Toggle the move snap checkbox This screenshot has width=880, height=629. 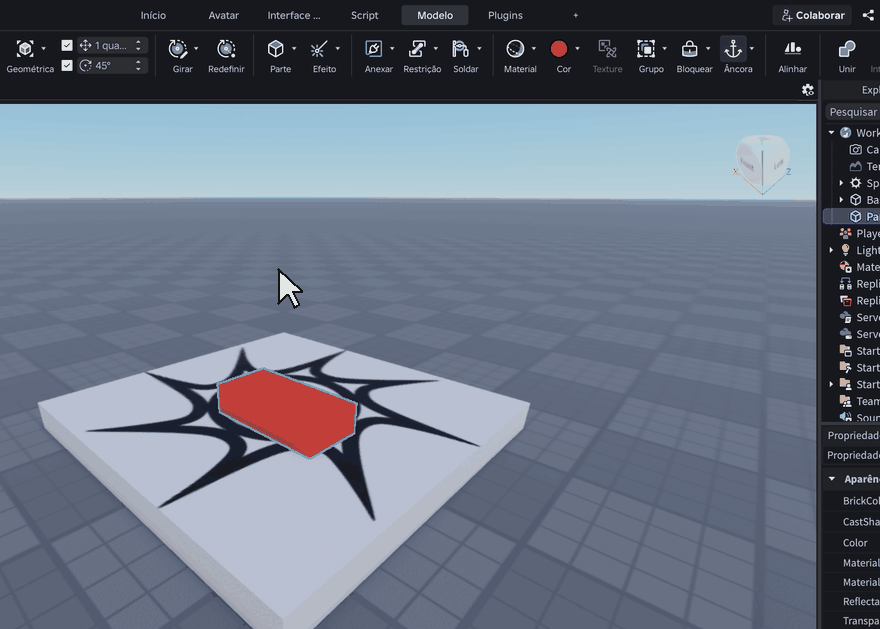point(67,45)
